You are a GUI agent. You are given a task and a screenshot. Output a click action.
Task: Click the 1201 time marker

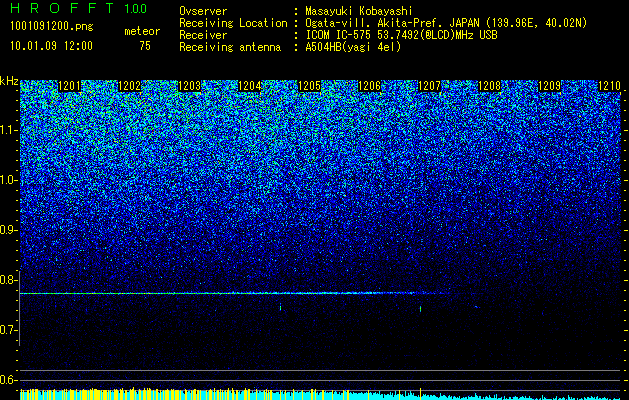[x=70, y=86]
